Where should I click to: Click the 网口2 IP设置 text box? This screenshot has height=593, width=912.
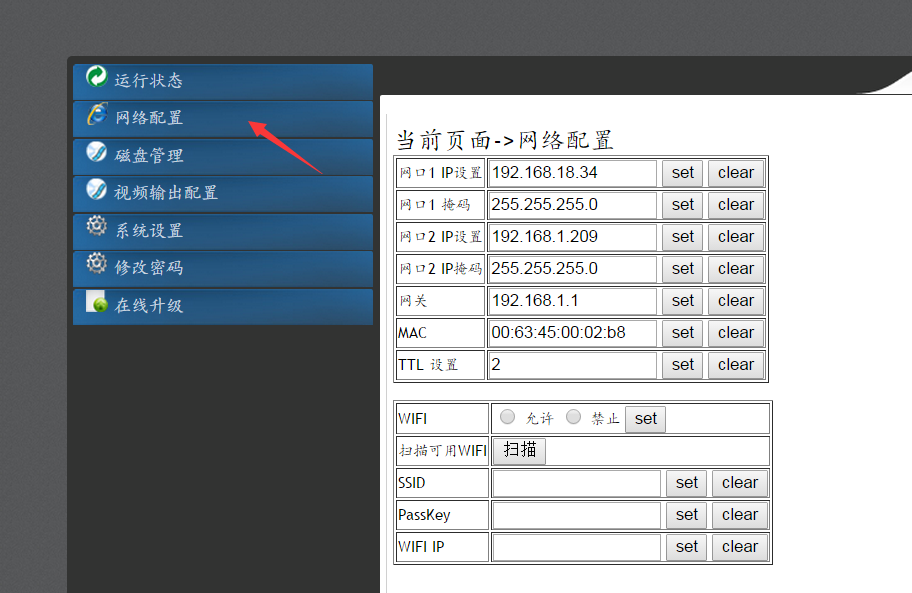pyautogui.click(x=572, y=237)
